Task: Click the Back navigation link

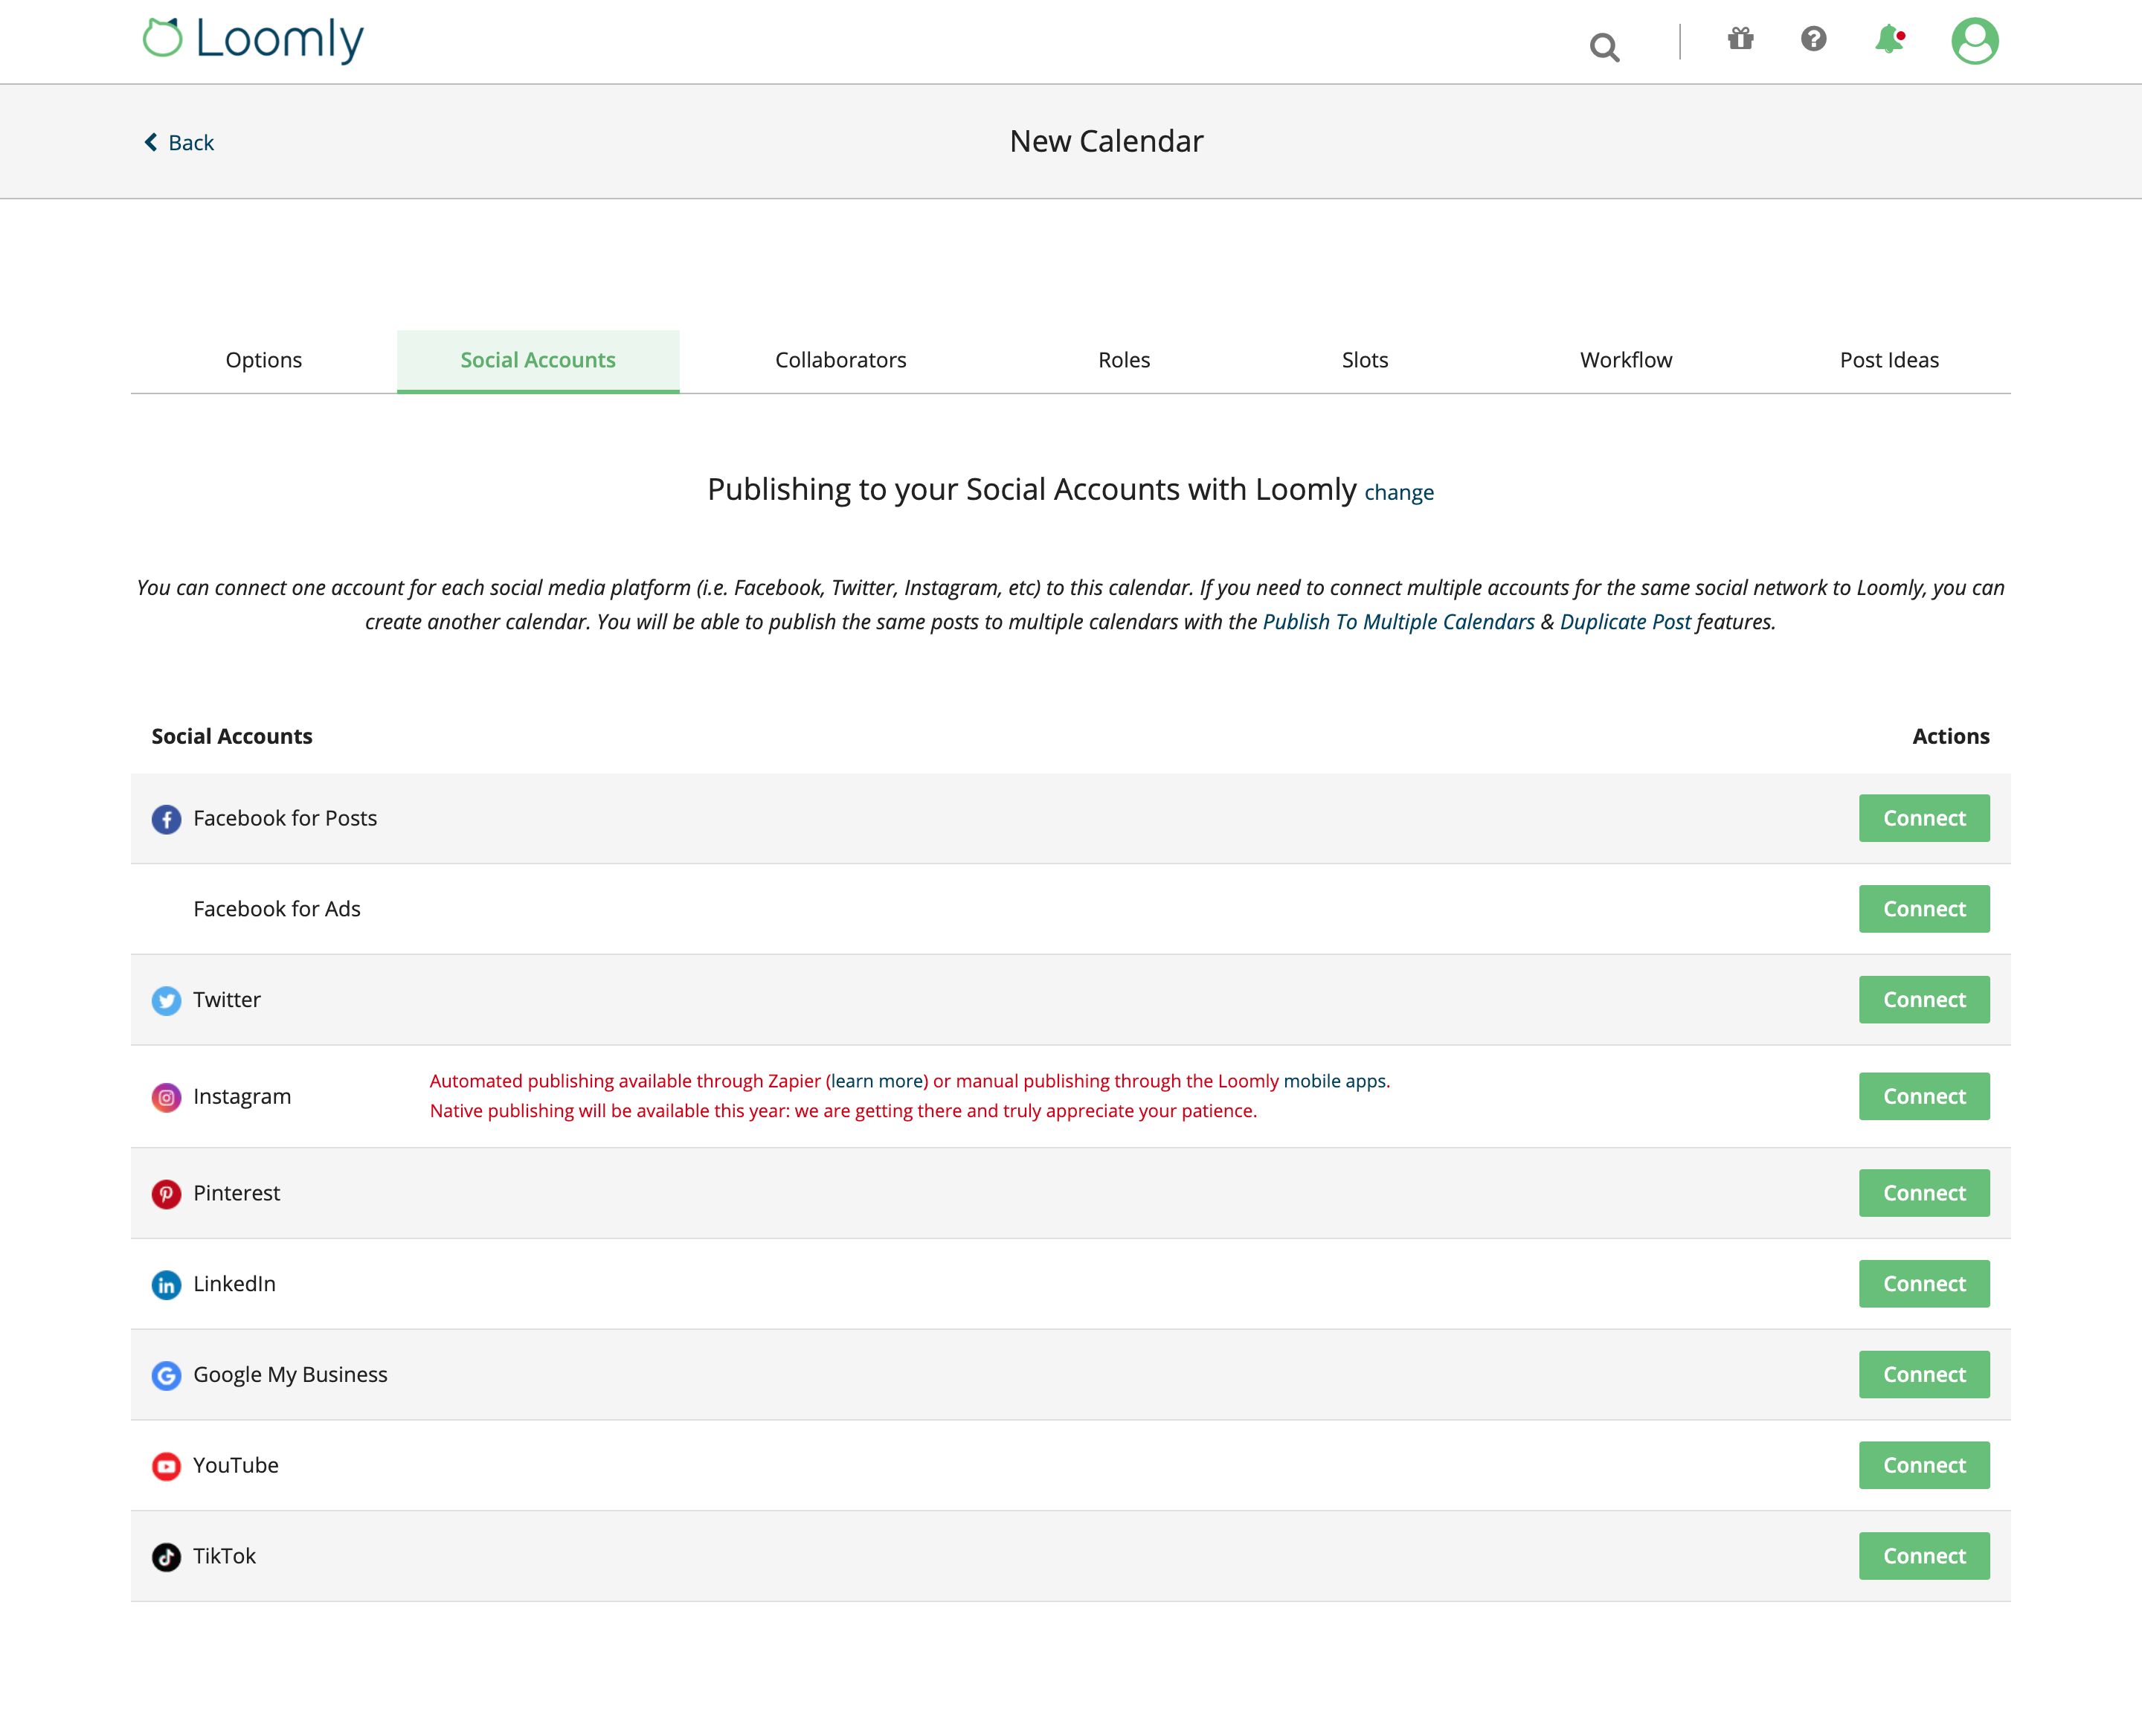Action: click(x=179, y=142)
